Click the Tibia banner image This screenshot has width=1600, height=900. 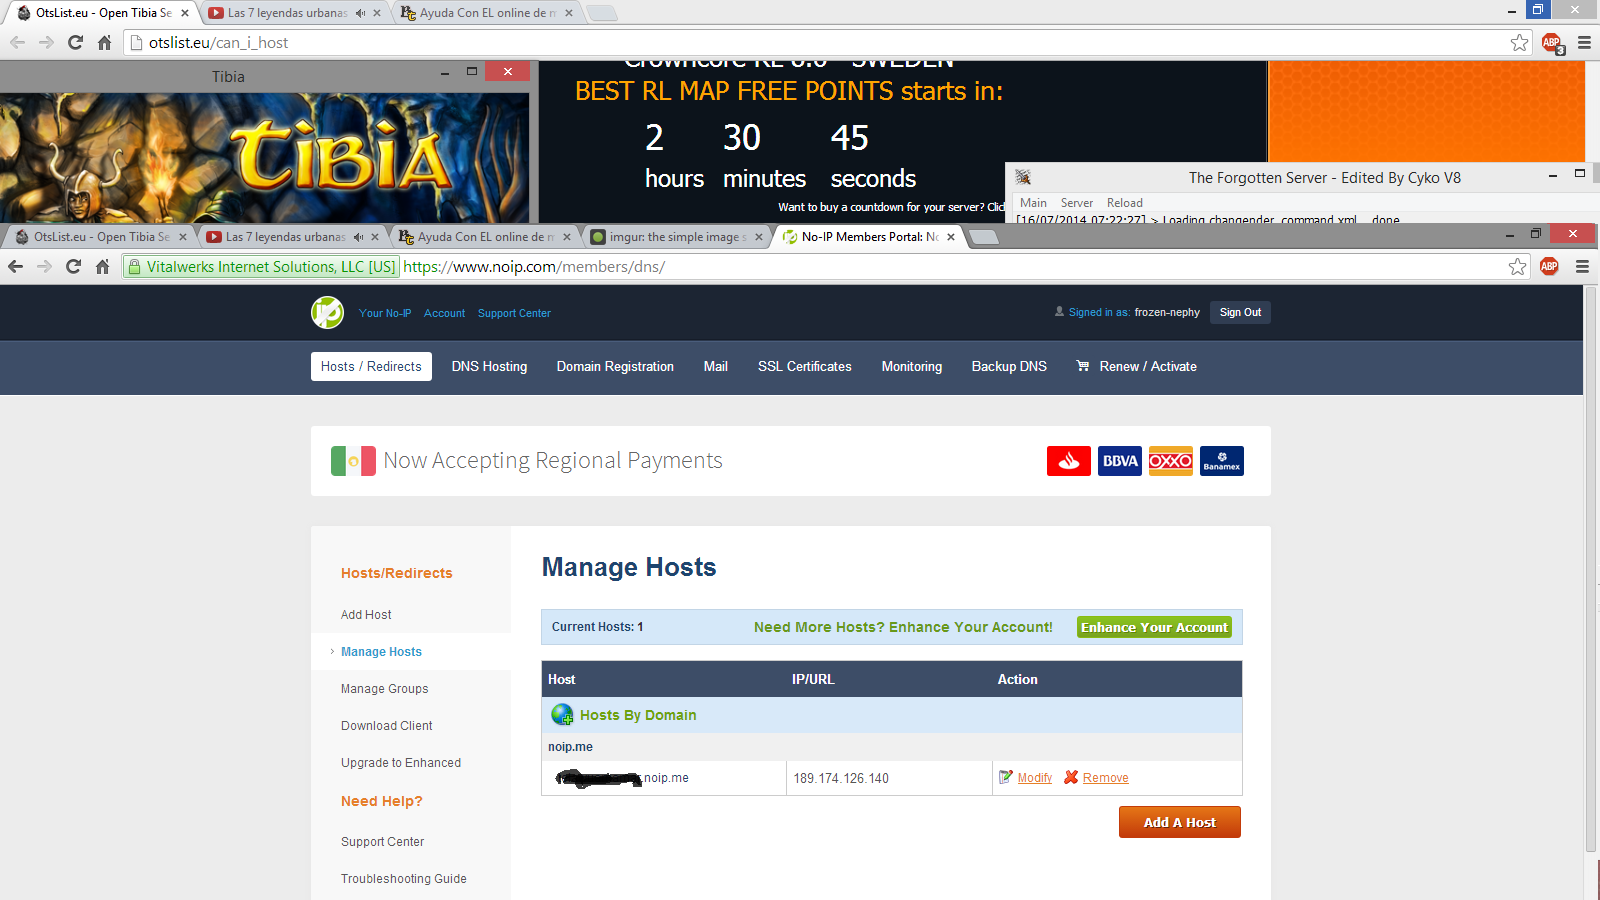265,158
